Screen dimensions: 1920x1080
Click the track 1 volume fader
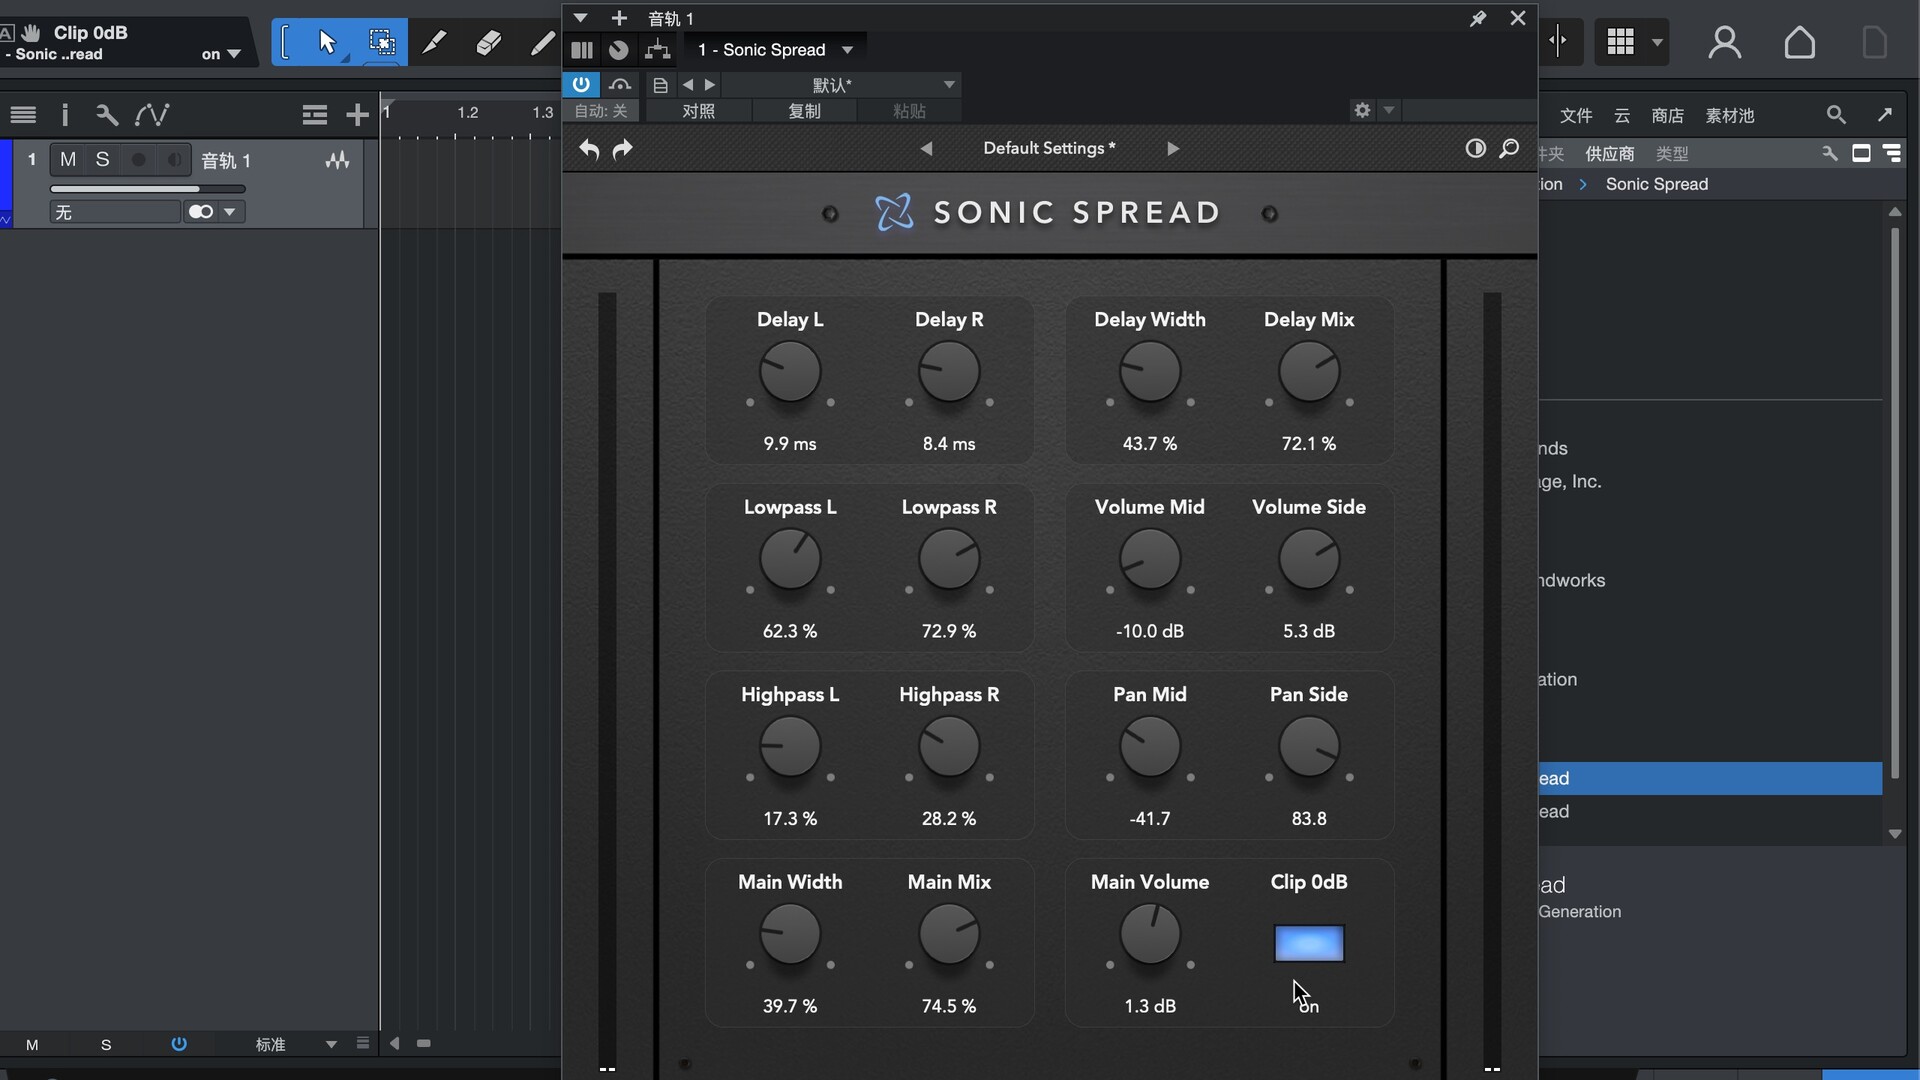(147, 188)
